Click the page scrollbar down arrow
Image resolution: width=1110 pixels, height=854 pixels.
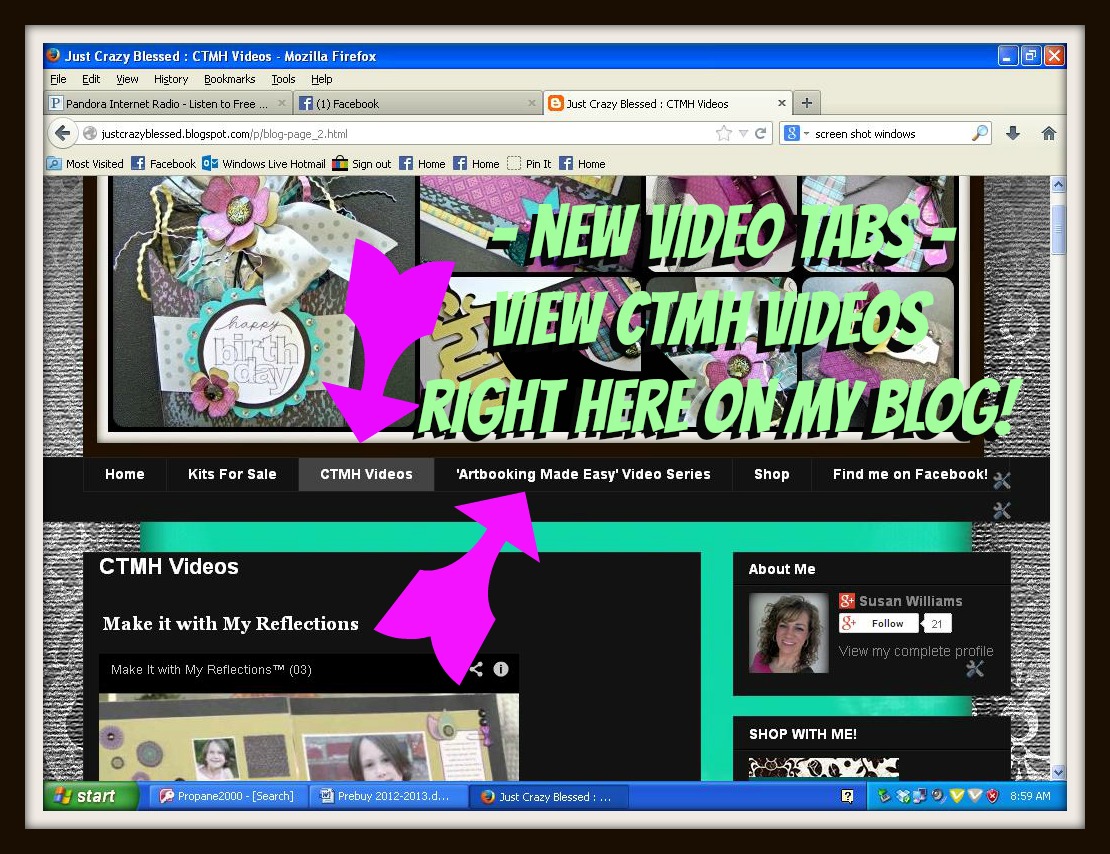(x=1058, y=773)
